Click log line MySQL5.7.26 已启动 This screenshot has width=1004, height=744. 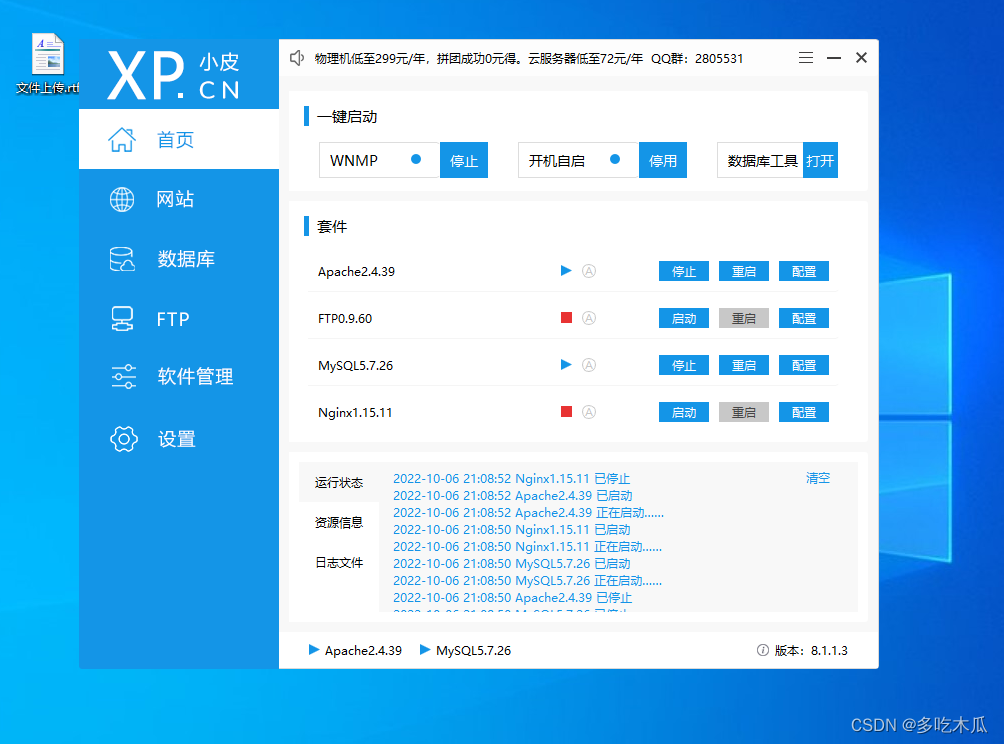(512, 563)
